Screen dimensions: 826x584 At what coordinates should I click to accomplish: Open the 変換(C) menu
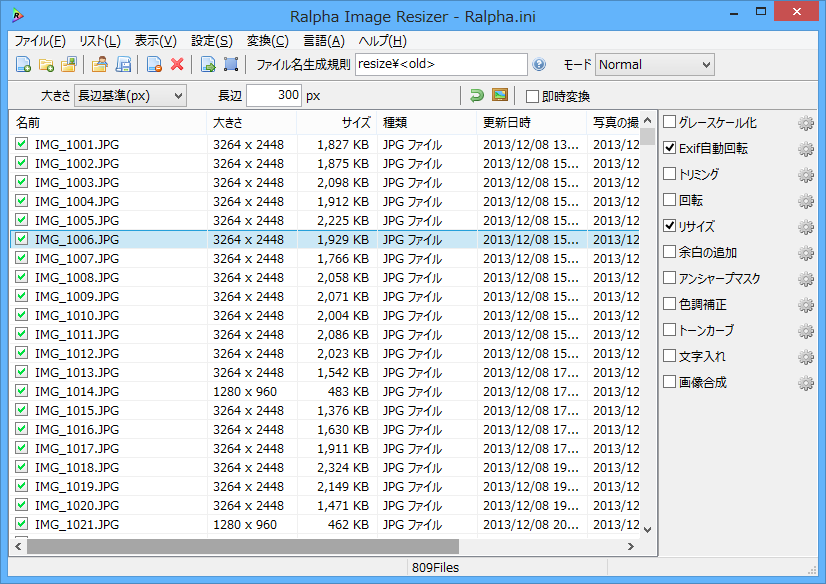[268, 41]
